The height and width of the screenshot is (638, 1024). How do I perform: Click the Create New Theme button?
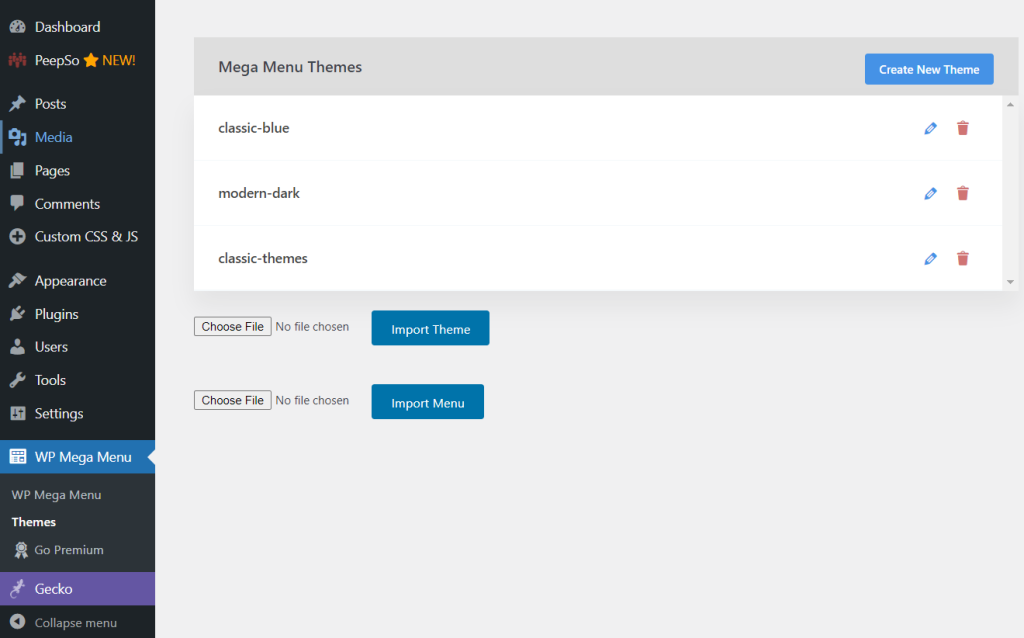point(929,69)
